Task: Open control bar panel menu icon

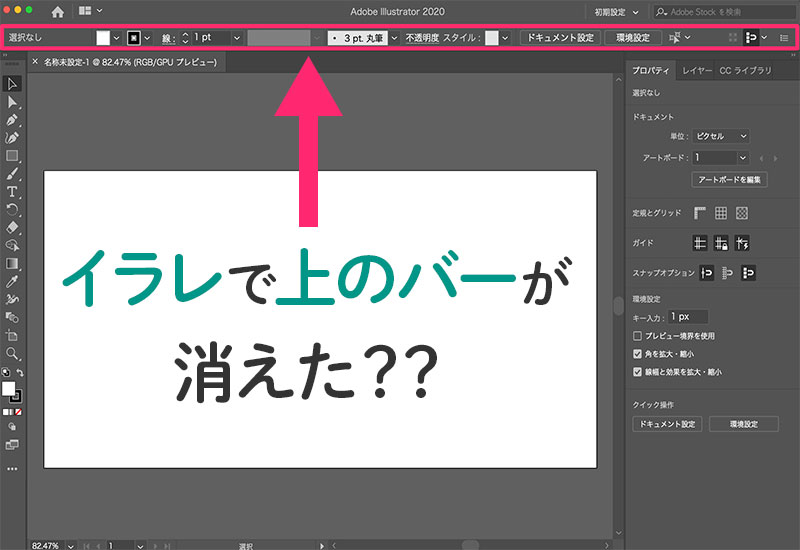Action: [x=784, y=38]
